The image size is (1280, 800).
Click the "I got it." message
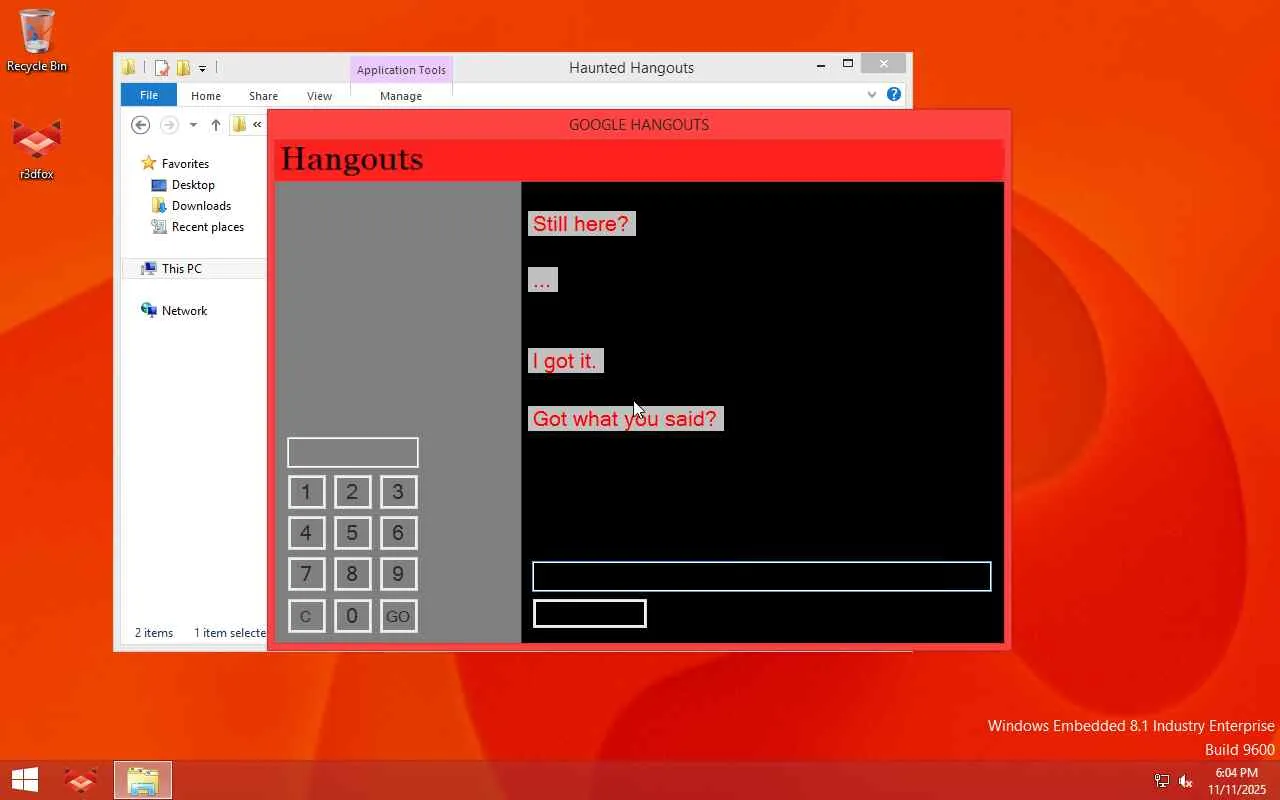565,361
